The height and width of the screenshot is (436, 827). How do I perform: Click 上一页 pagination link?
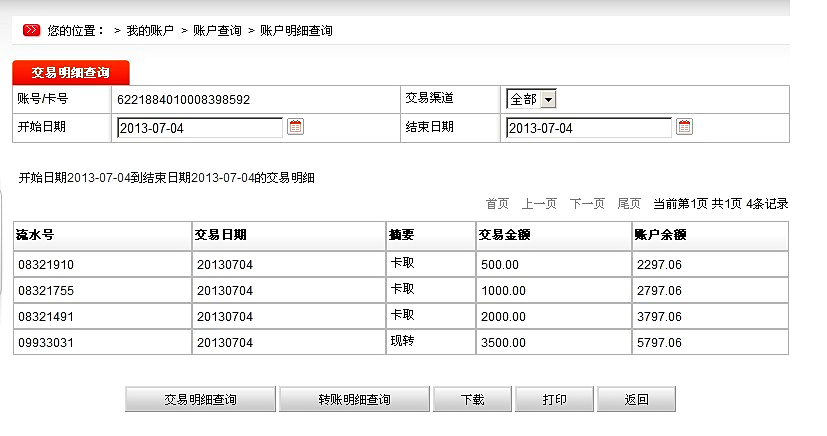(x=539, y=204)
